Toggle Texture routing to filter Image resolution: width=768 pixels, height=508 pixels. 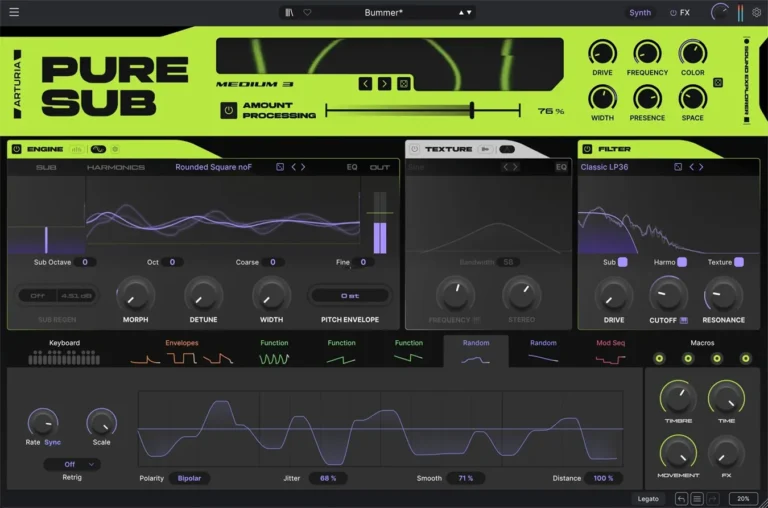click(739, 262)
